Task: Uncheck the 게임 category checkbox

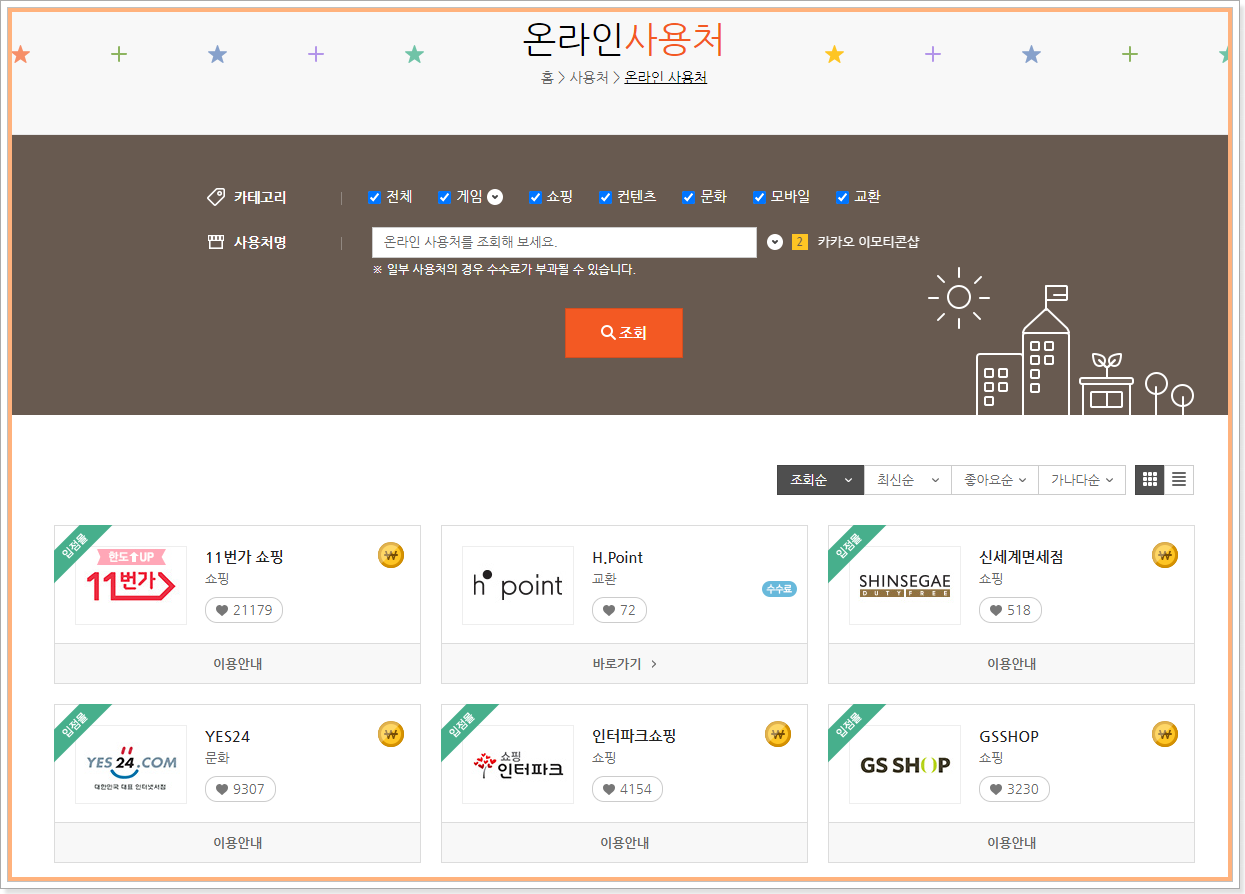Action: click(x=445, y=197)
